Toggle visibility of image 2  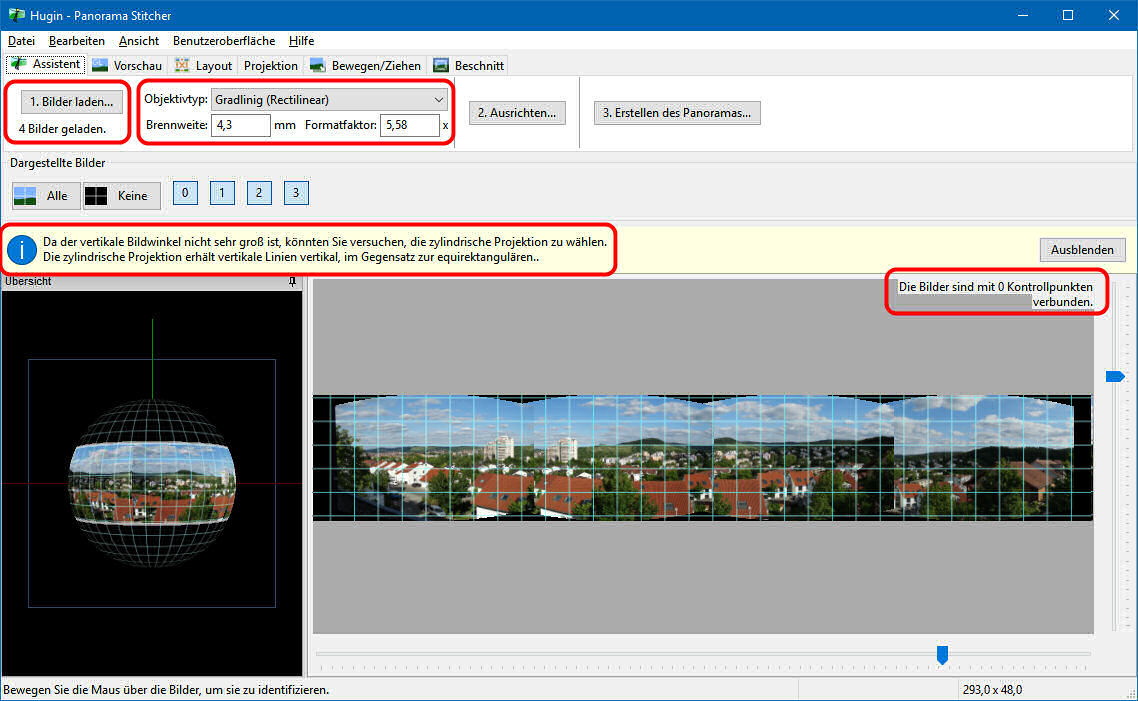(x=259, y=193)
